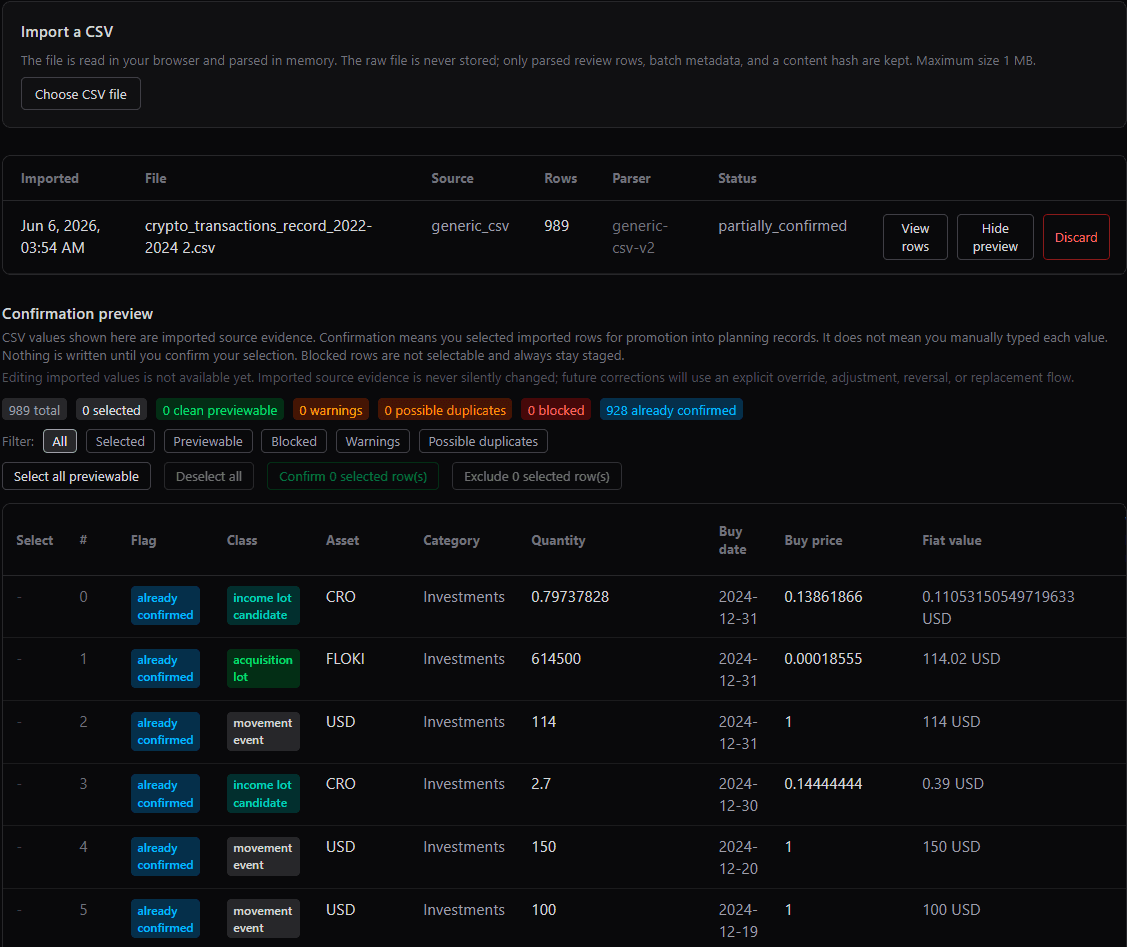
Task: Filter rows by Warnings
Action: [x=372, y=441]
